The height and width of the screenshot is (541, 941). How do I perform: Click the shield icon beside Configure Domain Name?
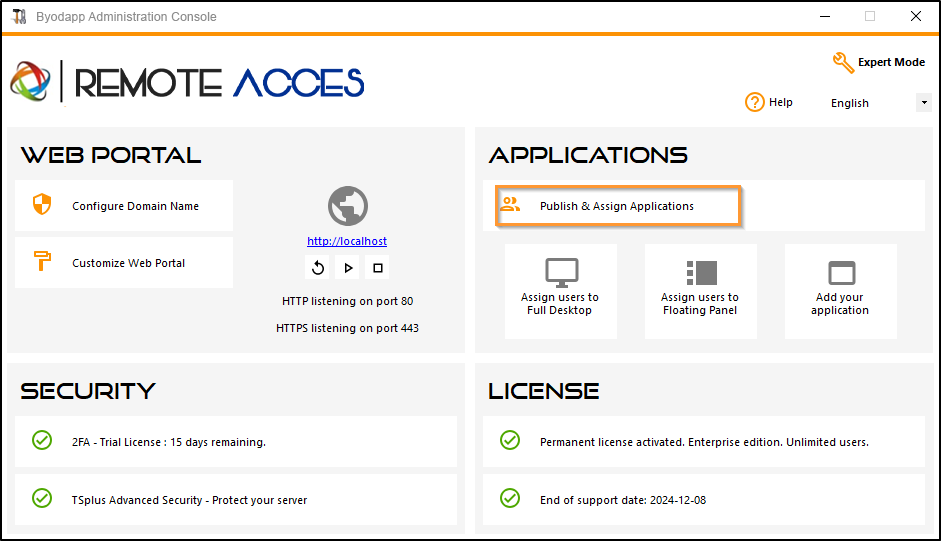(42, 205)
